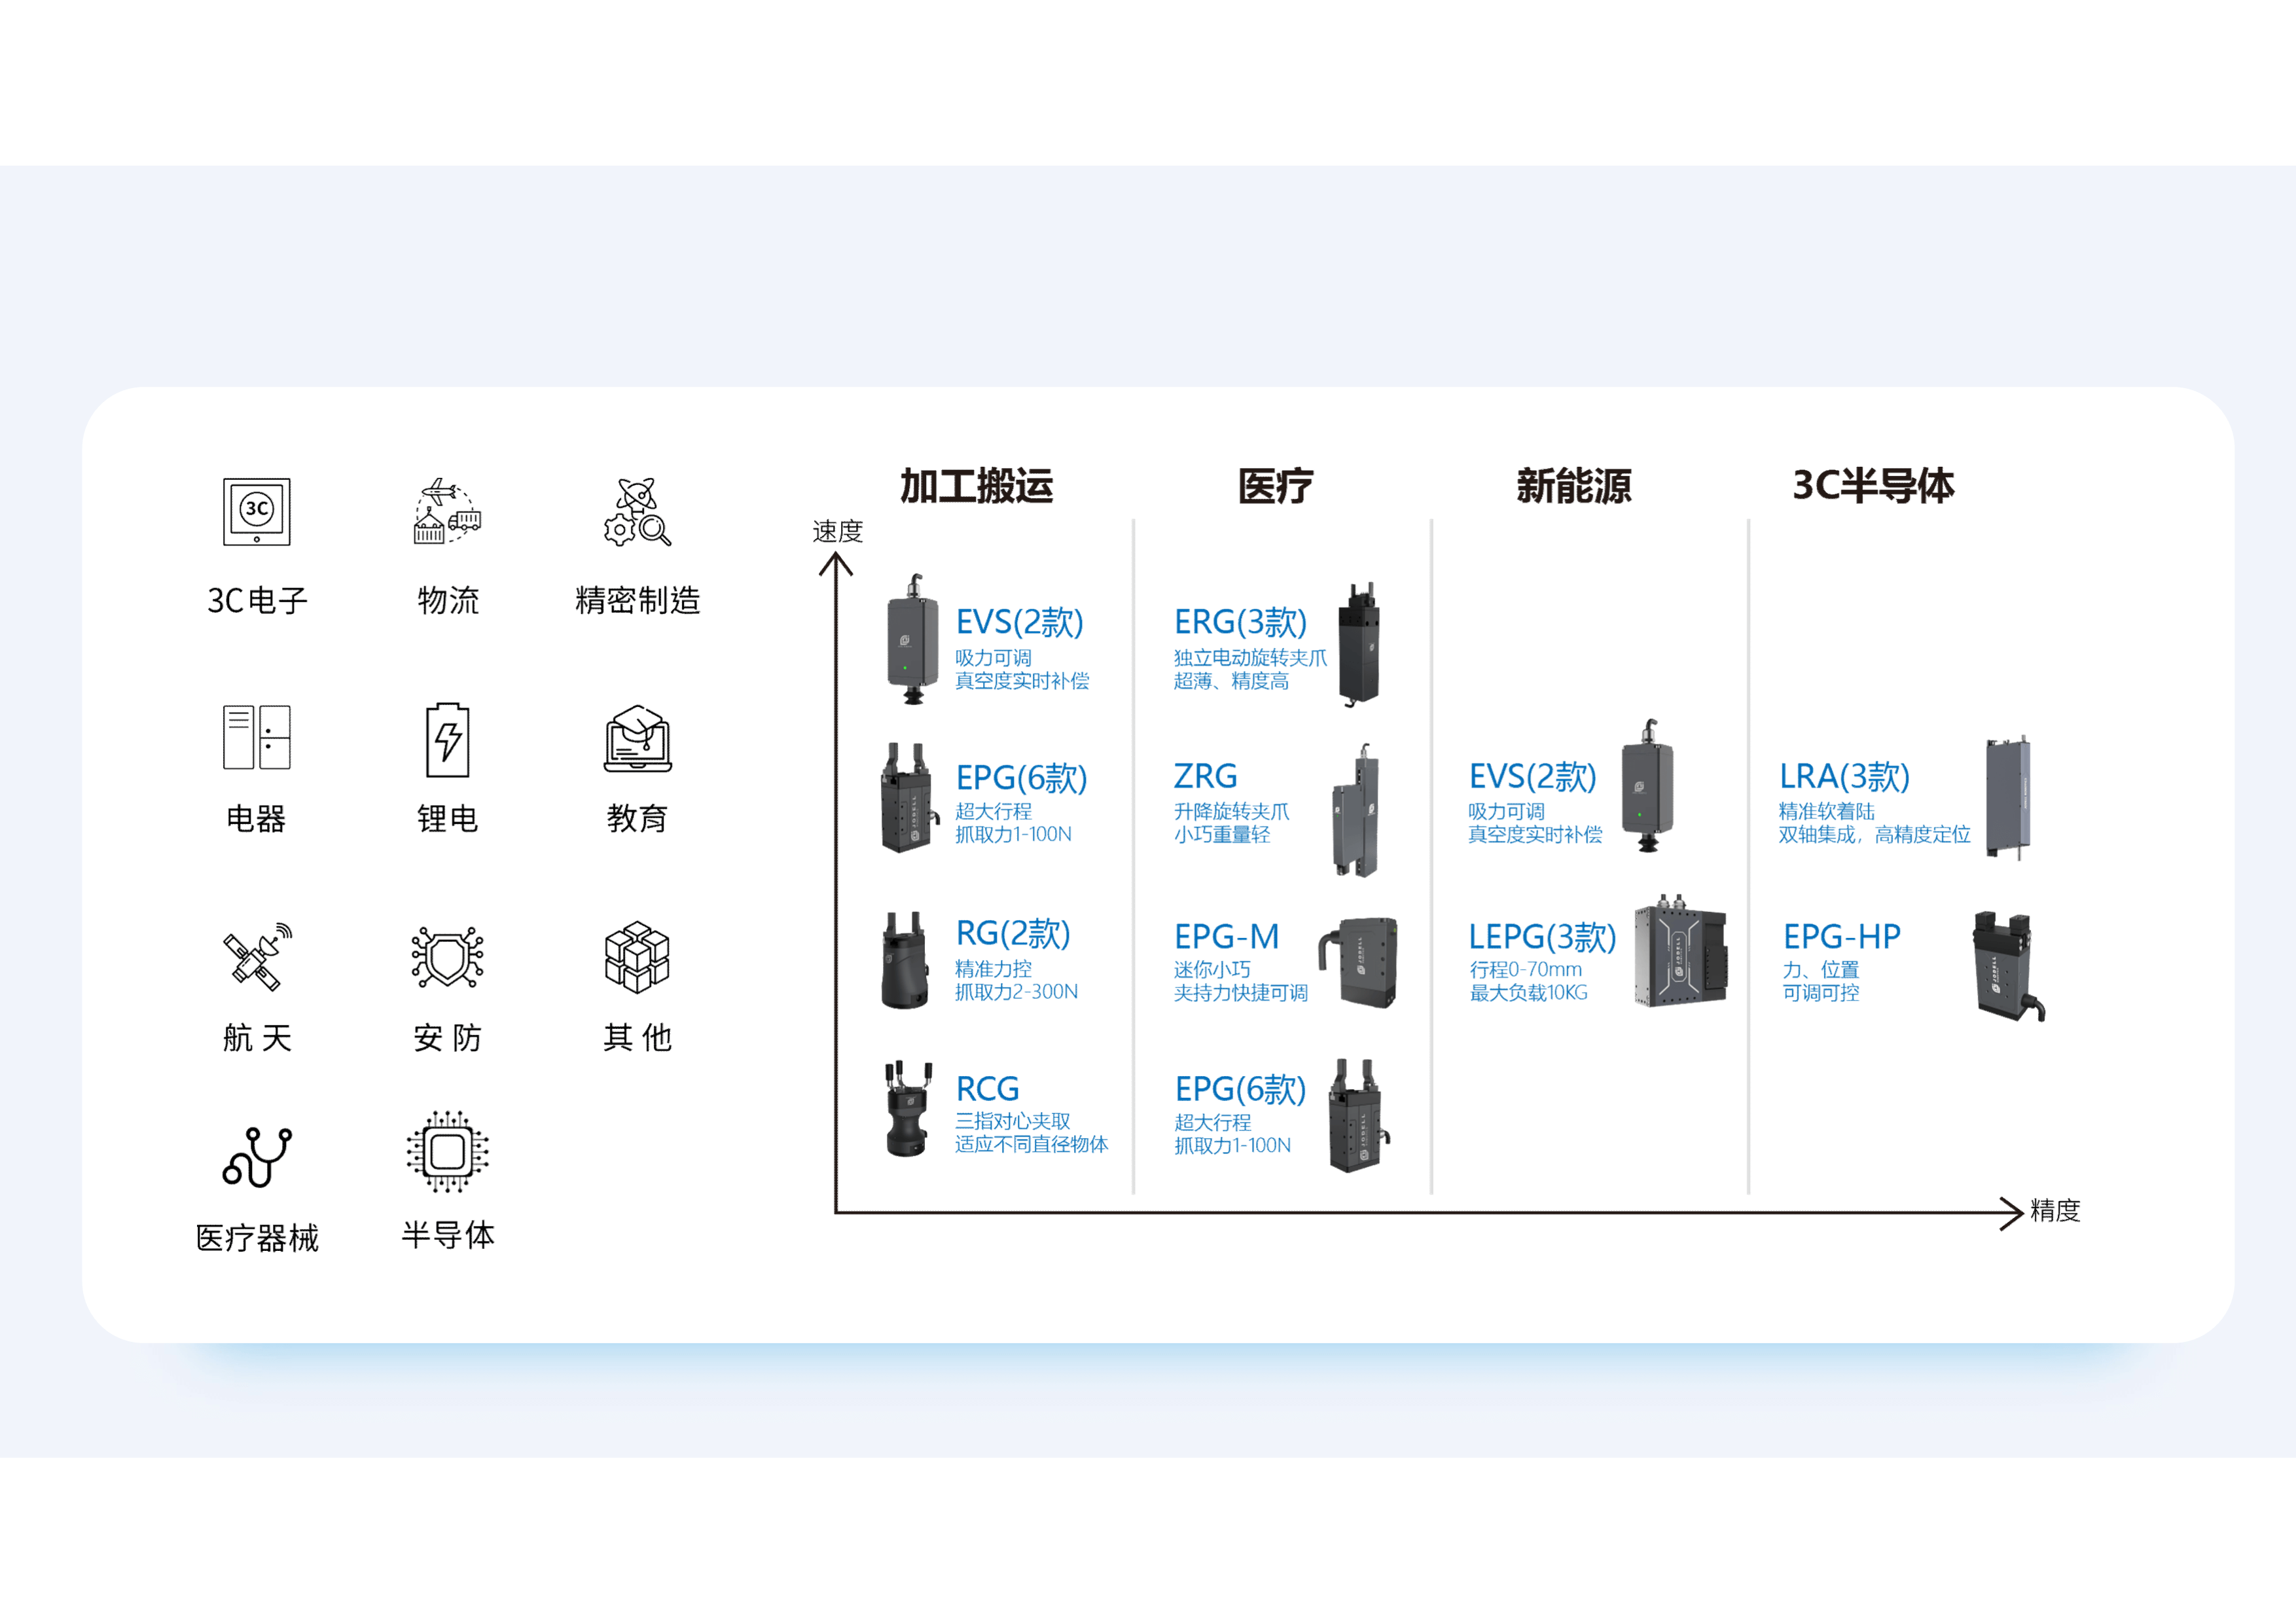This screenshot has width=2296, height=1624.
Task: Select the LEPG(3款) product title
Action: pos(1542,937)
